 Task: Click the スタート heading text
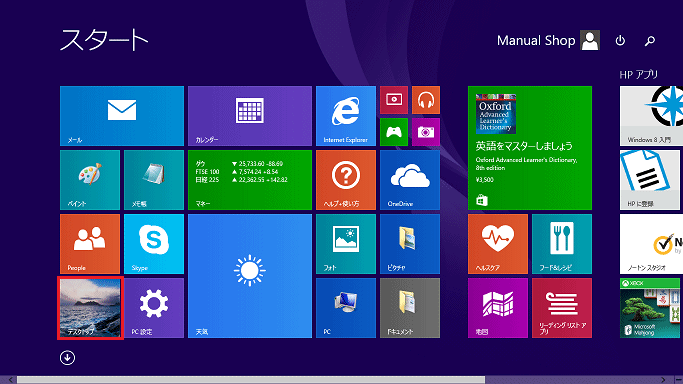(x=104, y=40)
